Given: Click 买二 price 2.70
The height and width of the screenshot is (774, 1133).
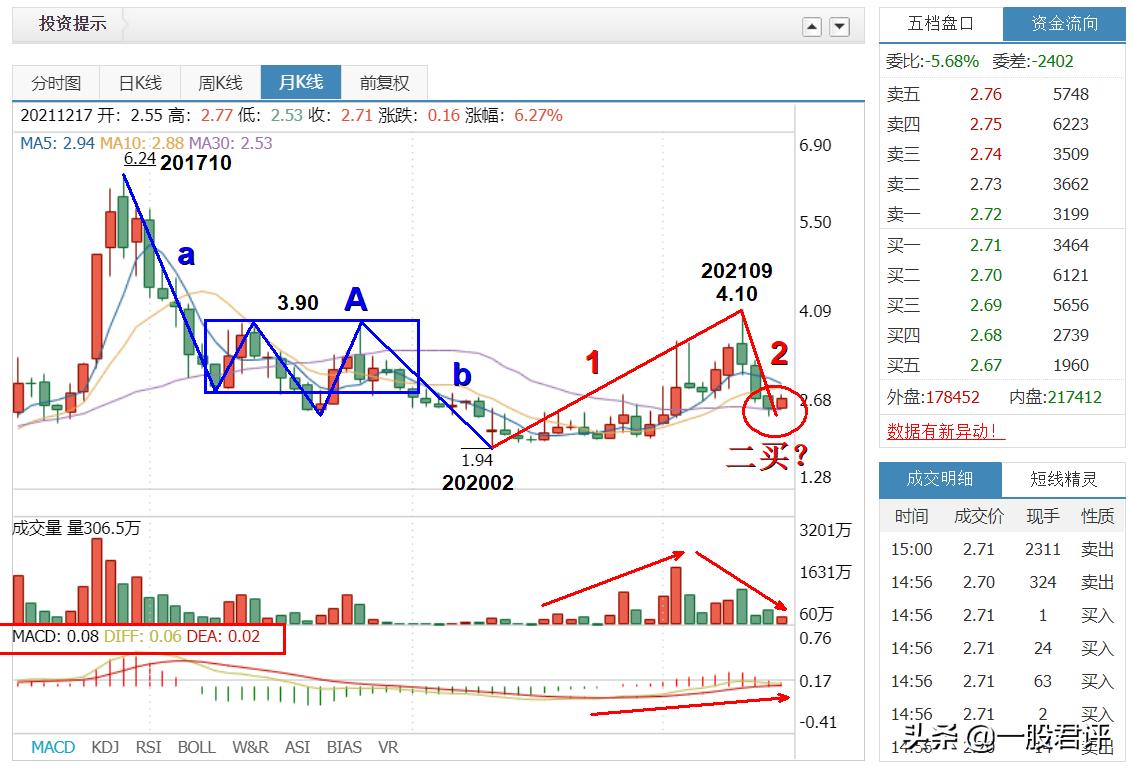Looking at the screenshot, I should click(x=986, y=275).
